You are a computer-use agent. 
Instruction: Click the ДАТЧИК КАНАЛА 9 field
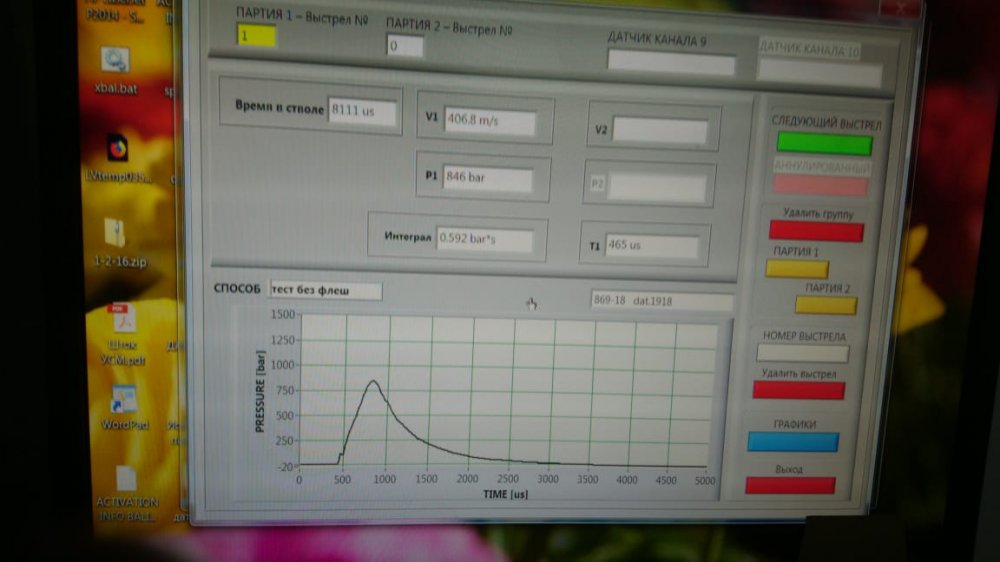(671, 62)
